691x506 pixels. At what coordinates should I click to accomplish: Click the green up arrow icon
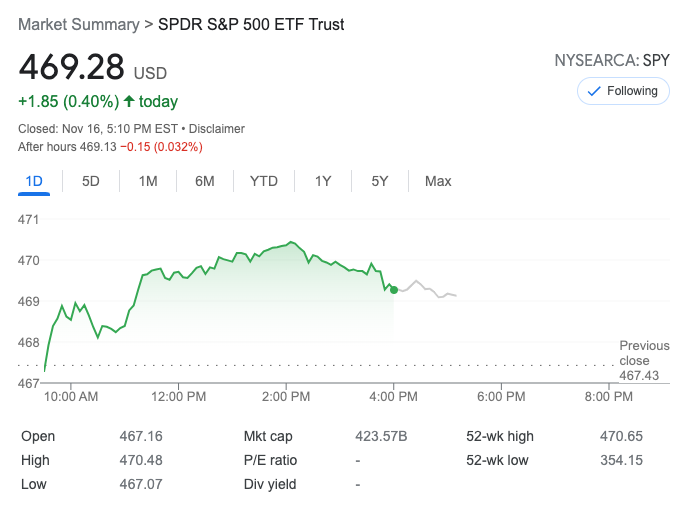tap(129, 101)
